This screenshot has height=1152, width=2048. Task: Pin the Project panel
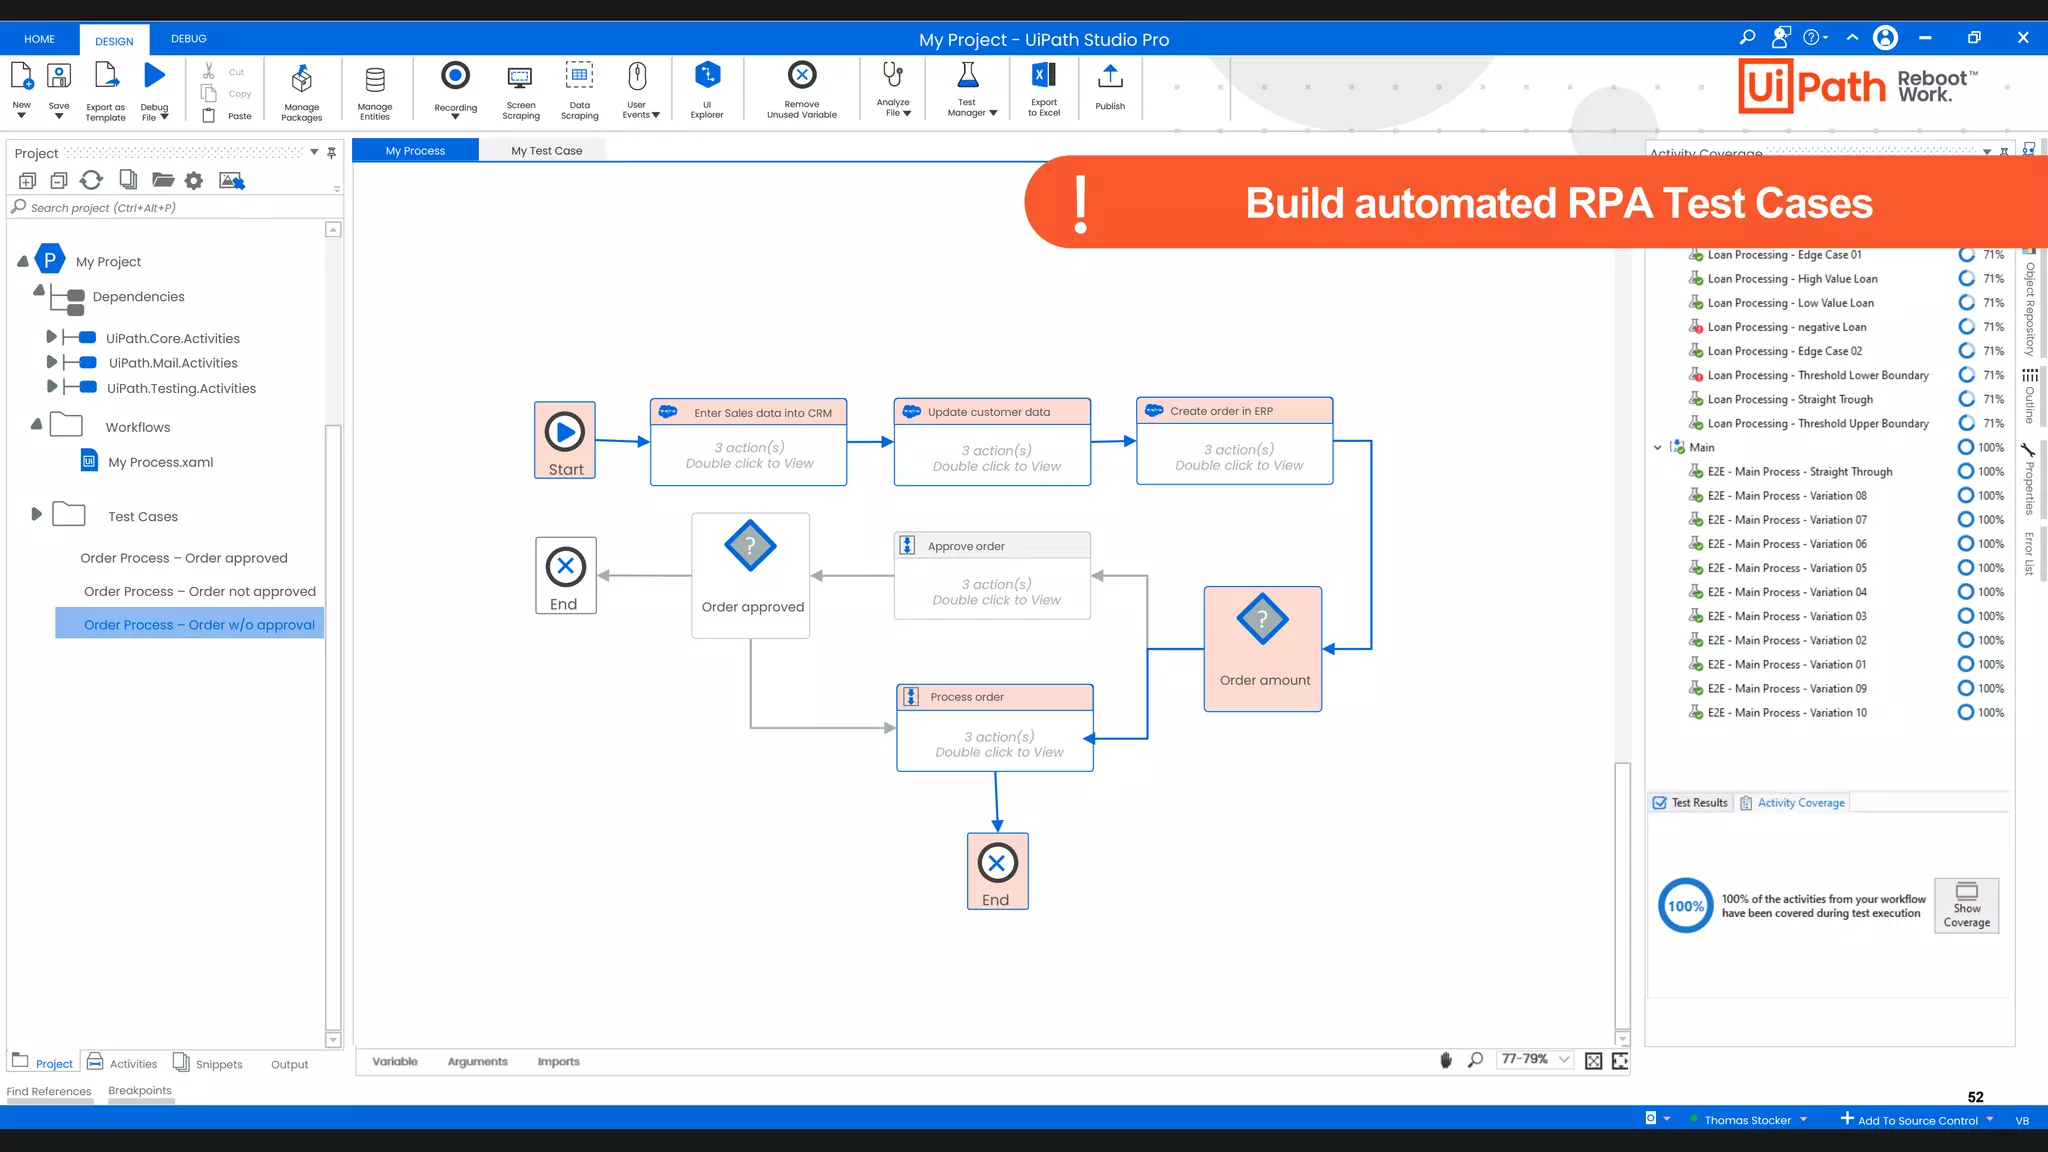pos(332,153)
